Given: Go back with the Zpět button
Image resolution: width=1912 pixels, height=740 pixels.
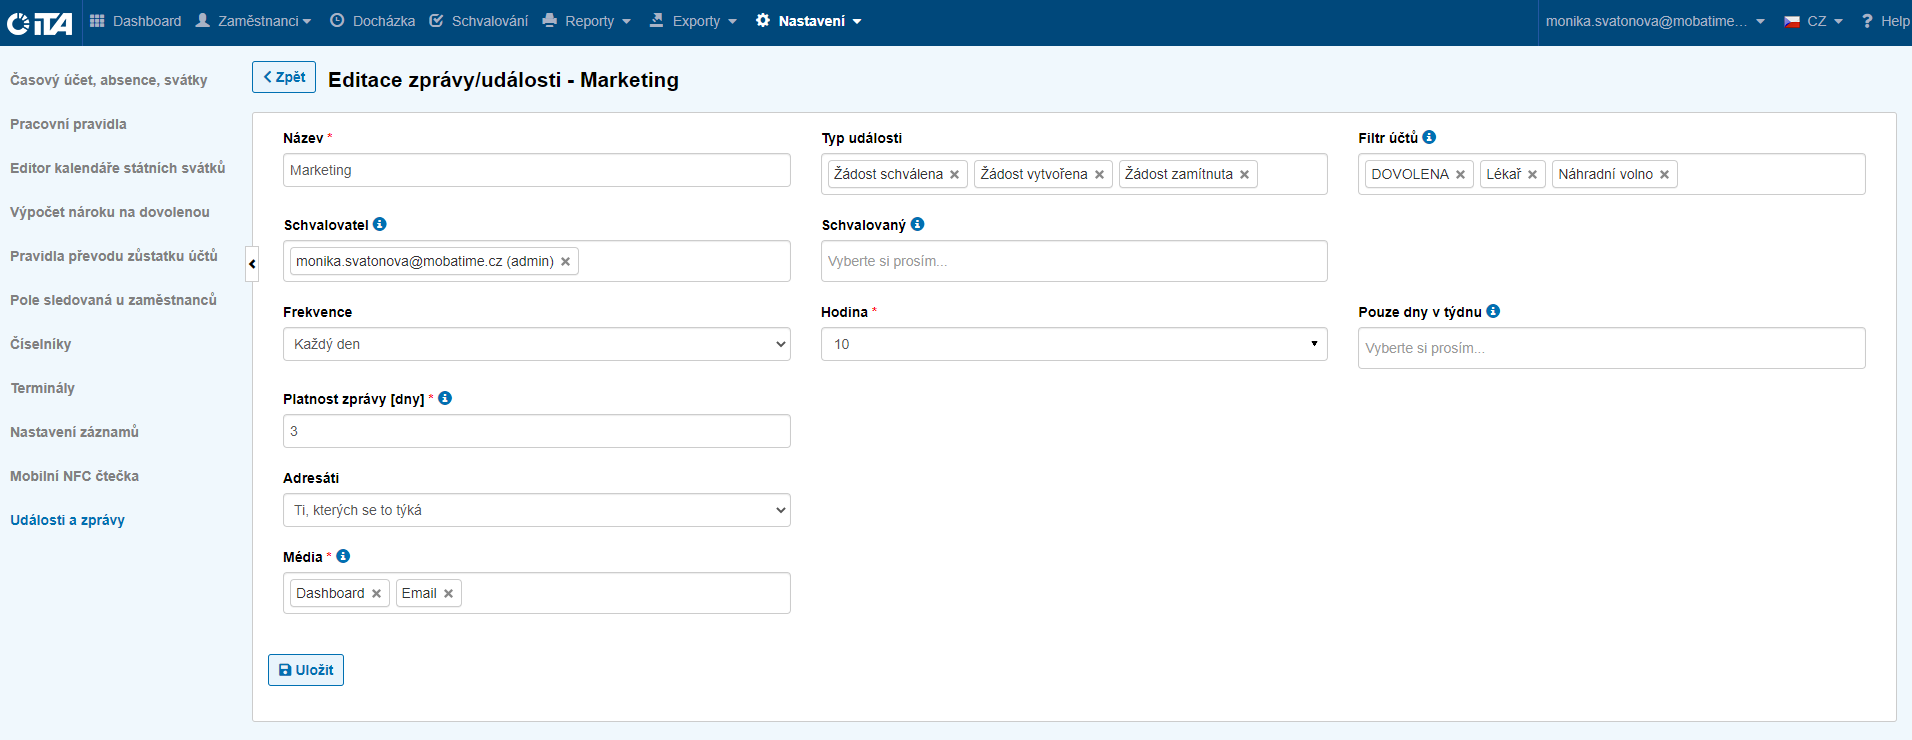Looking at the screenshot, I should pos(284,77).
